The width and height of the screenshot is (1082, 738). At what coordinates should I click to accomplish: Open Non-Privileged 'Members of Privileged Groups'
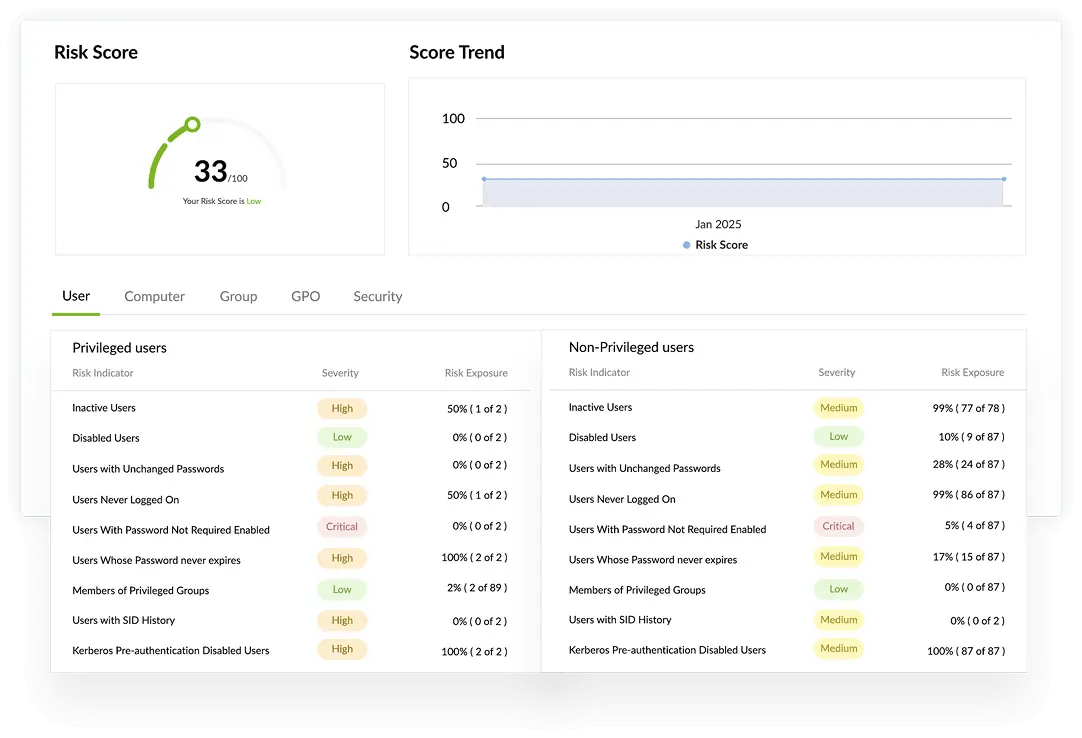point(637,590)
